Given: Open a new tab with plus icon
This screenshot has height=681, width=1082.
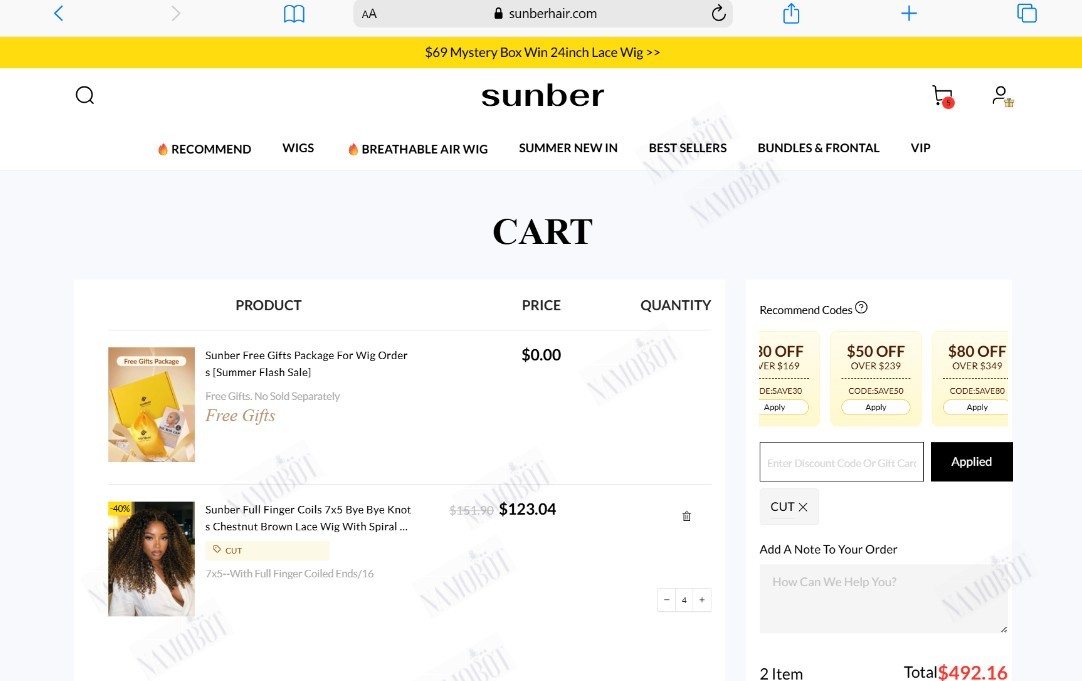Looking at the screenshot, I should (x=909, y=13).
